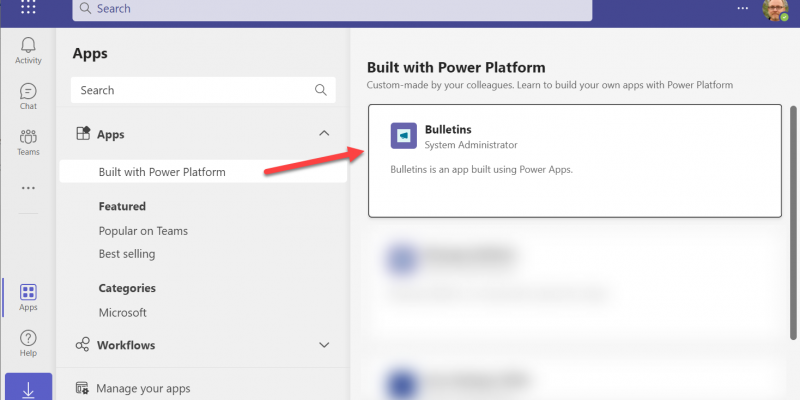Click the download icon at bottom left

pos(28,387)
